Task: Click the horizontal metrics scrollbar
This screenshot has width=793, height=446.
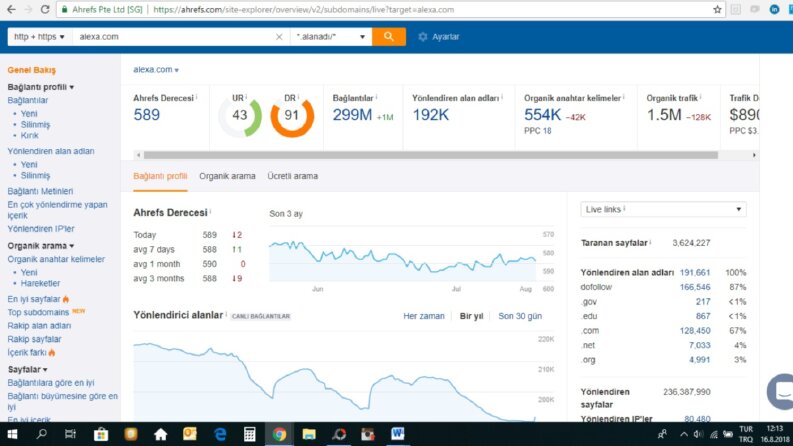Action: coord(430,155)
